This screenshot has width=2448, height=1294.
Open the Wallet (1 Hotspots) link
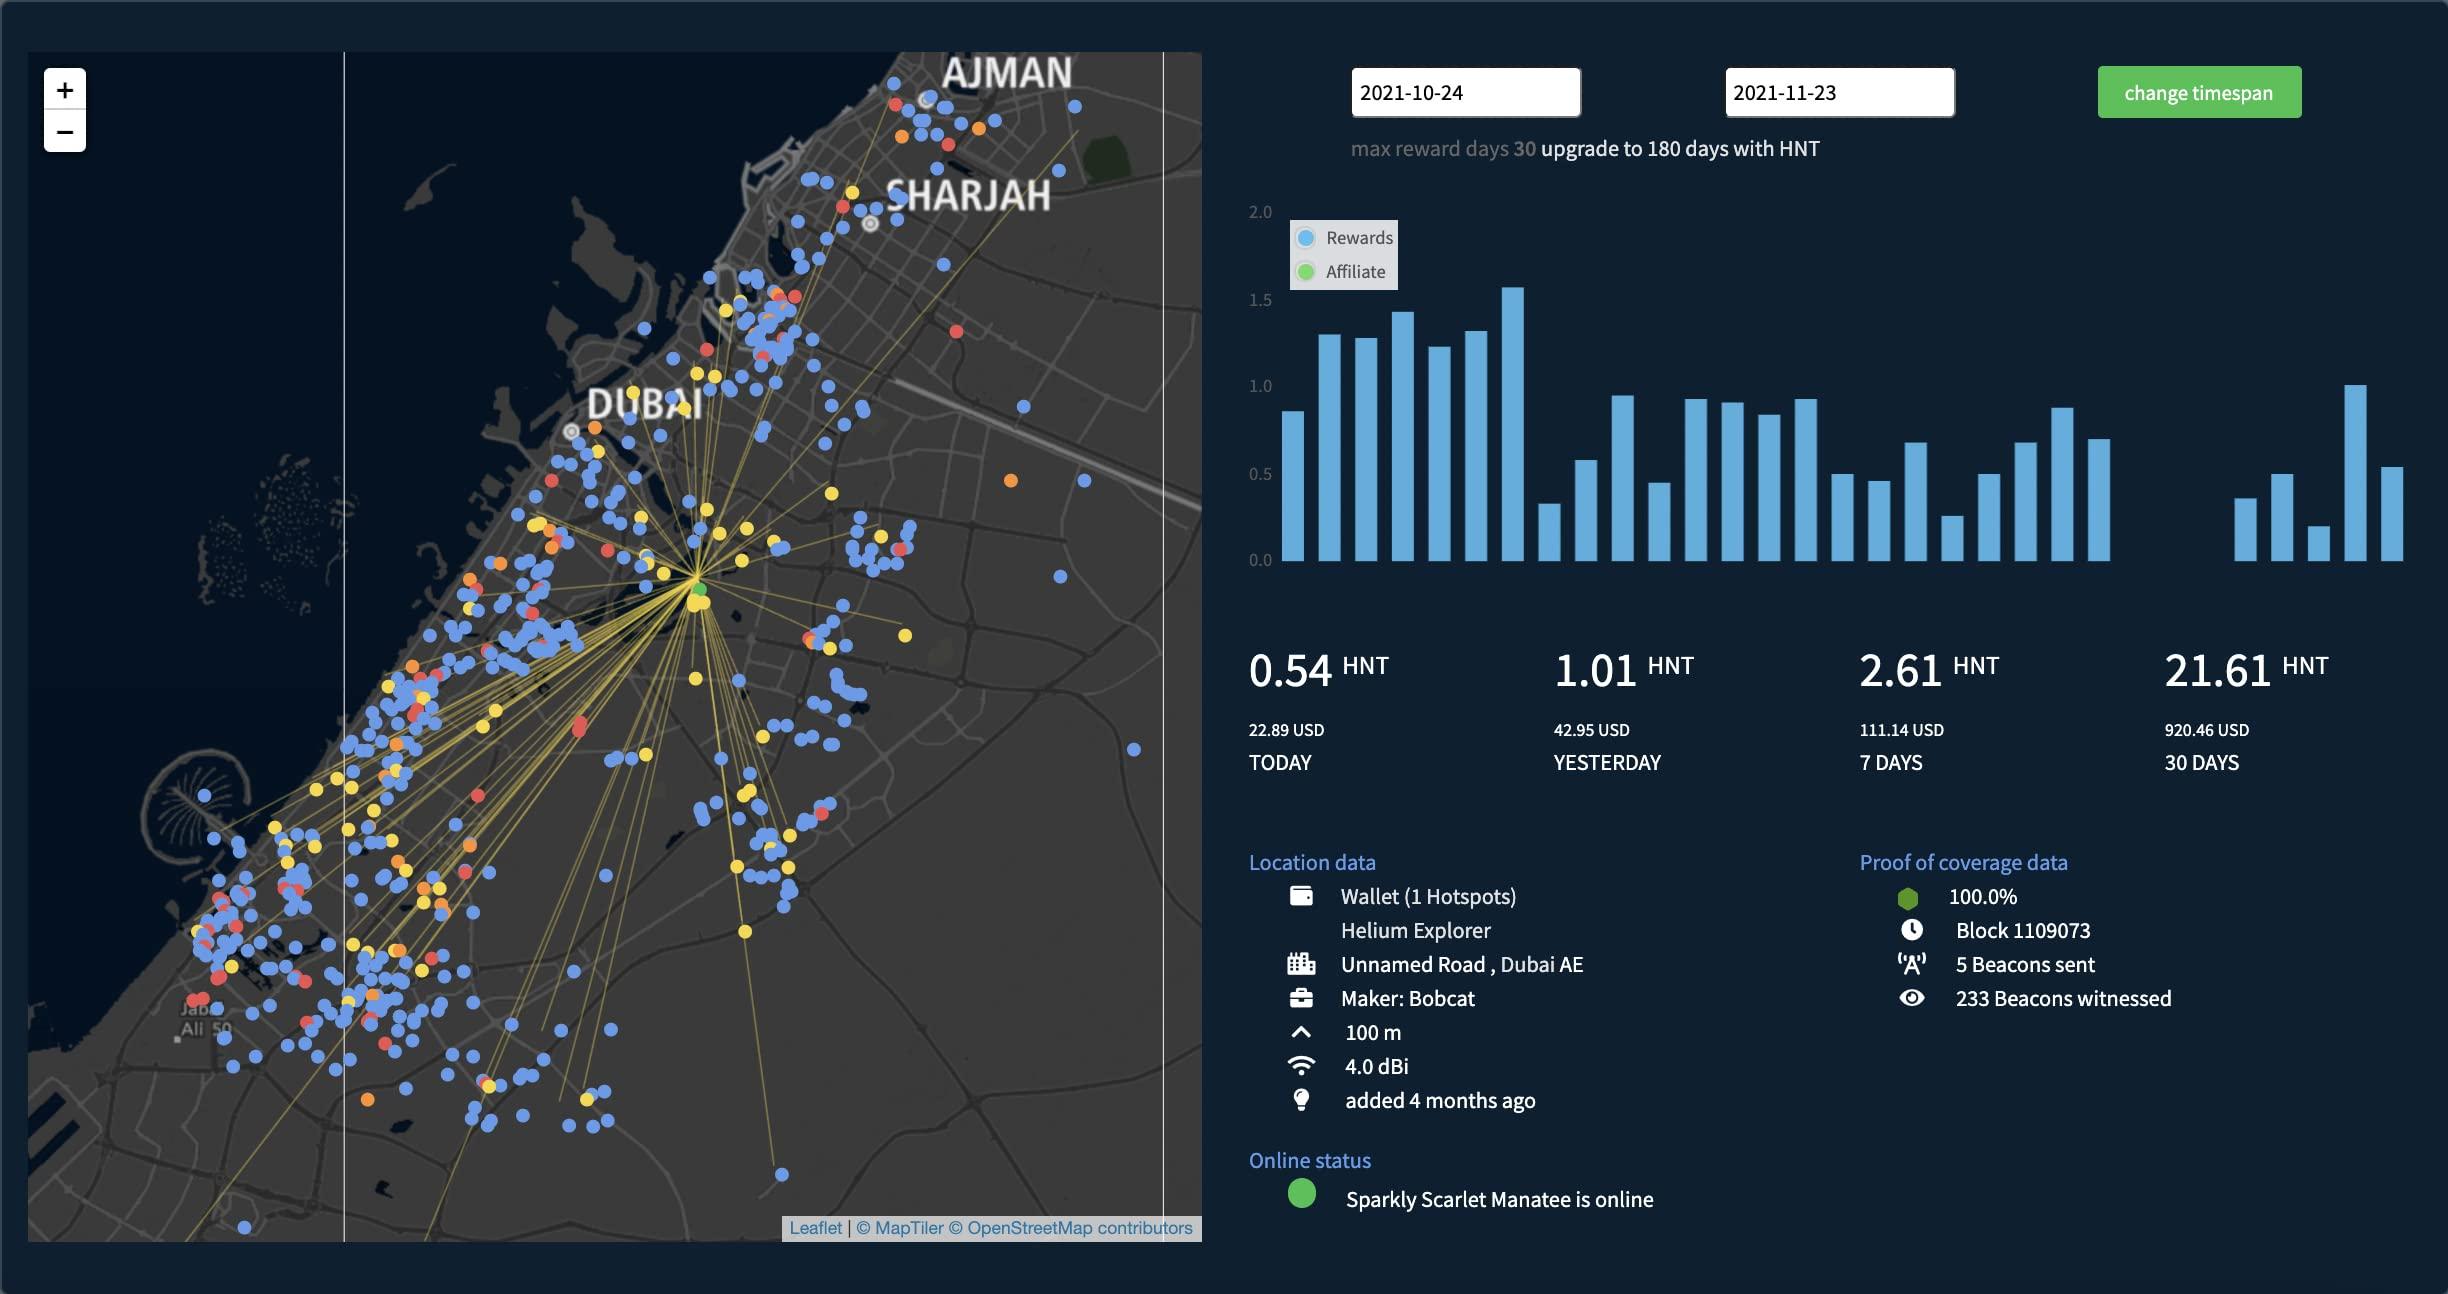pos(1428,897)
